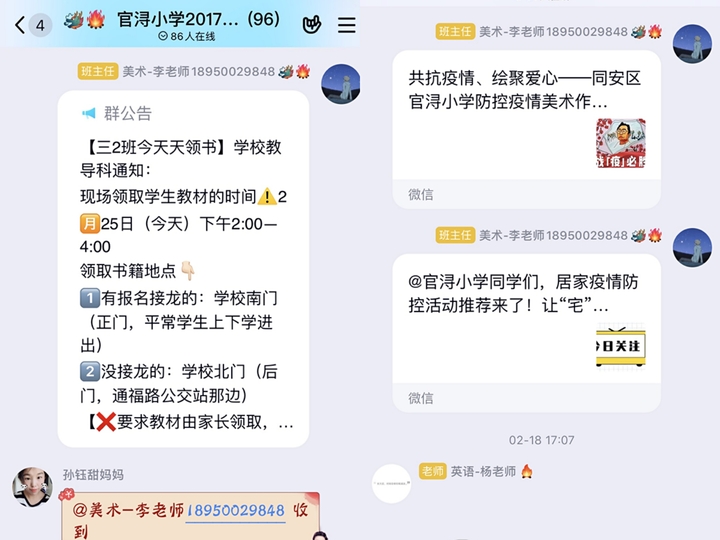This screenshot has height=540, width=720.
Task: Tap the 老师 badge next to 英语-杨老师
Action: pos(433,471)
